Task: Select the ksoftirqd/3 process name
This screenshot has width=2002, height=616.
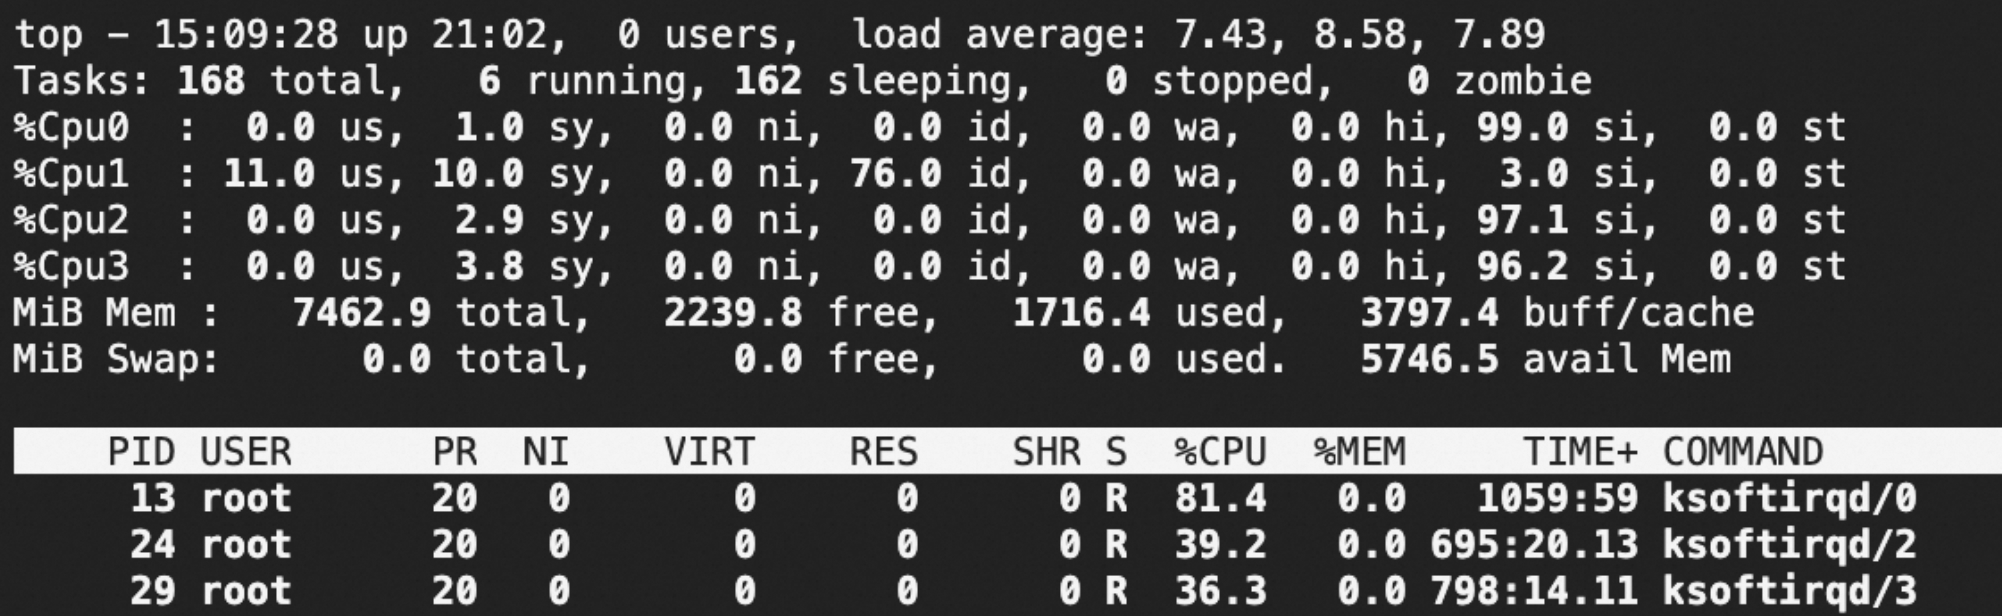Action: point(1789,590)
